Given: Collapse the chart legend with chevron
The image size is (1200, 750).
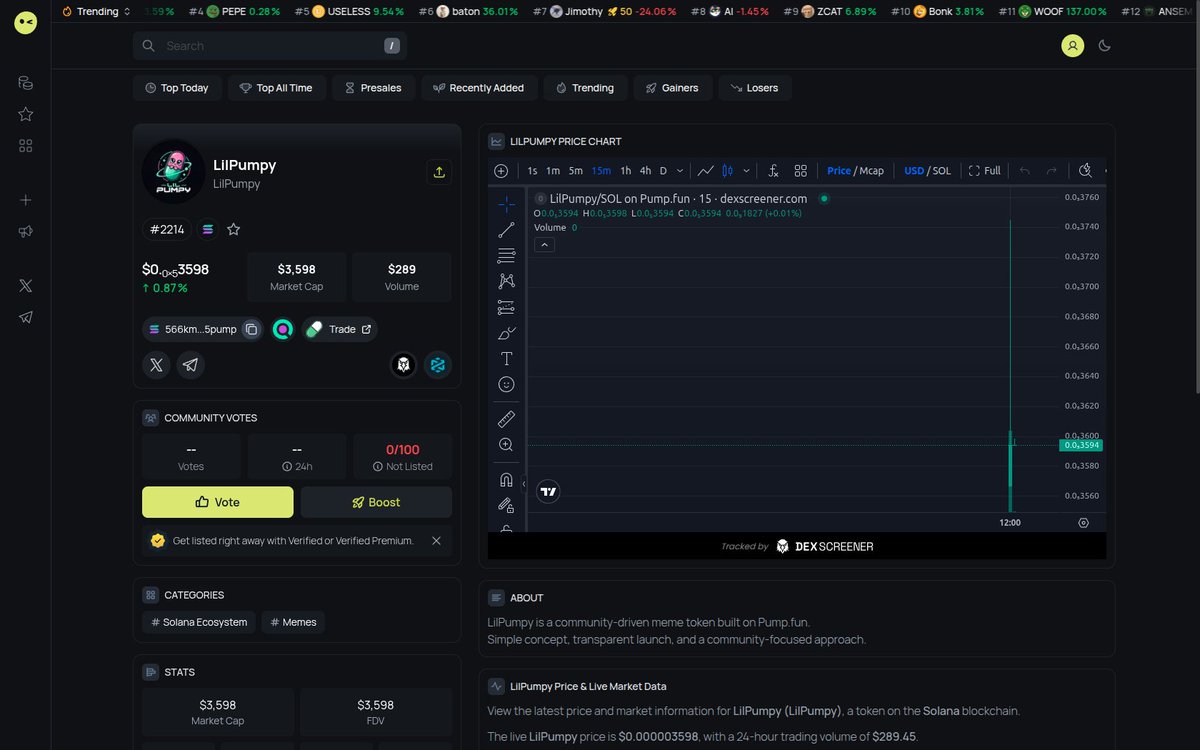Looking at the screenshot, I should [544, 245].
